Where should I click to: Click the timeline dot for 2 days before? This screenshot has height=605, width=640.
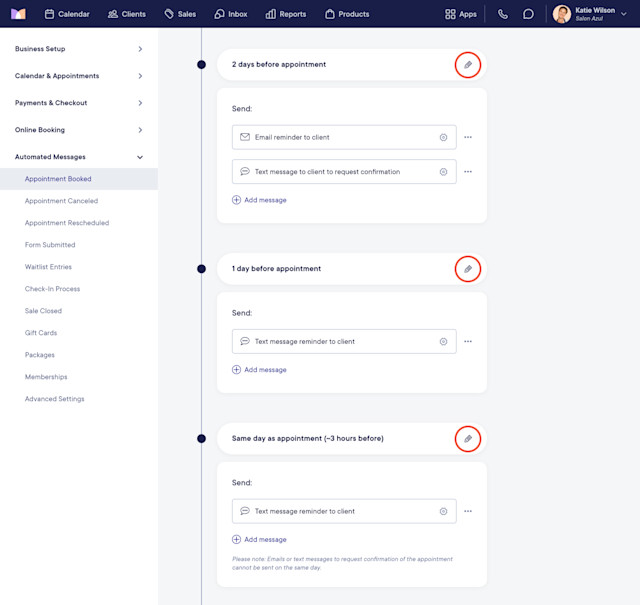(201, 65)
